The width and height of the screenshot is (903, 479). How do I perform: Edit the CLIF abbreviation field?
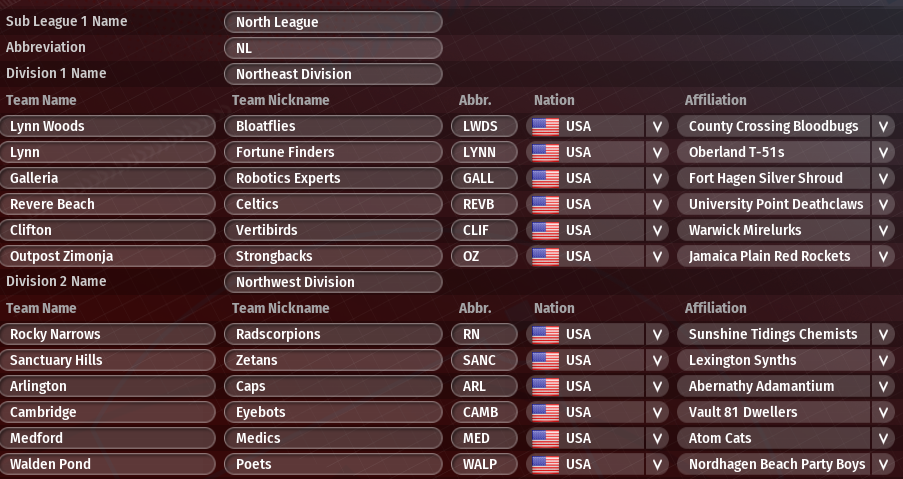486,230
